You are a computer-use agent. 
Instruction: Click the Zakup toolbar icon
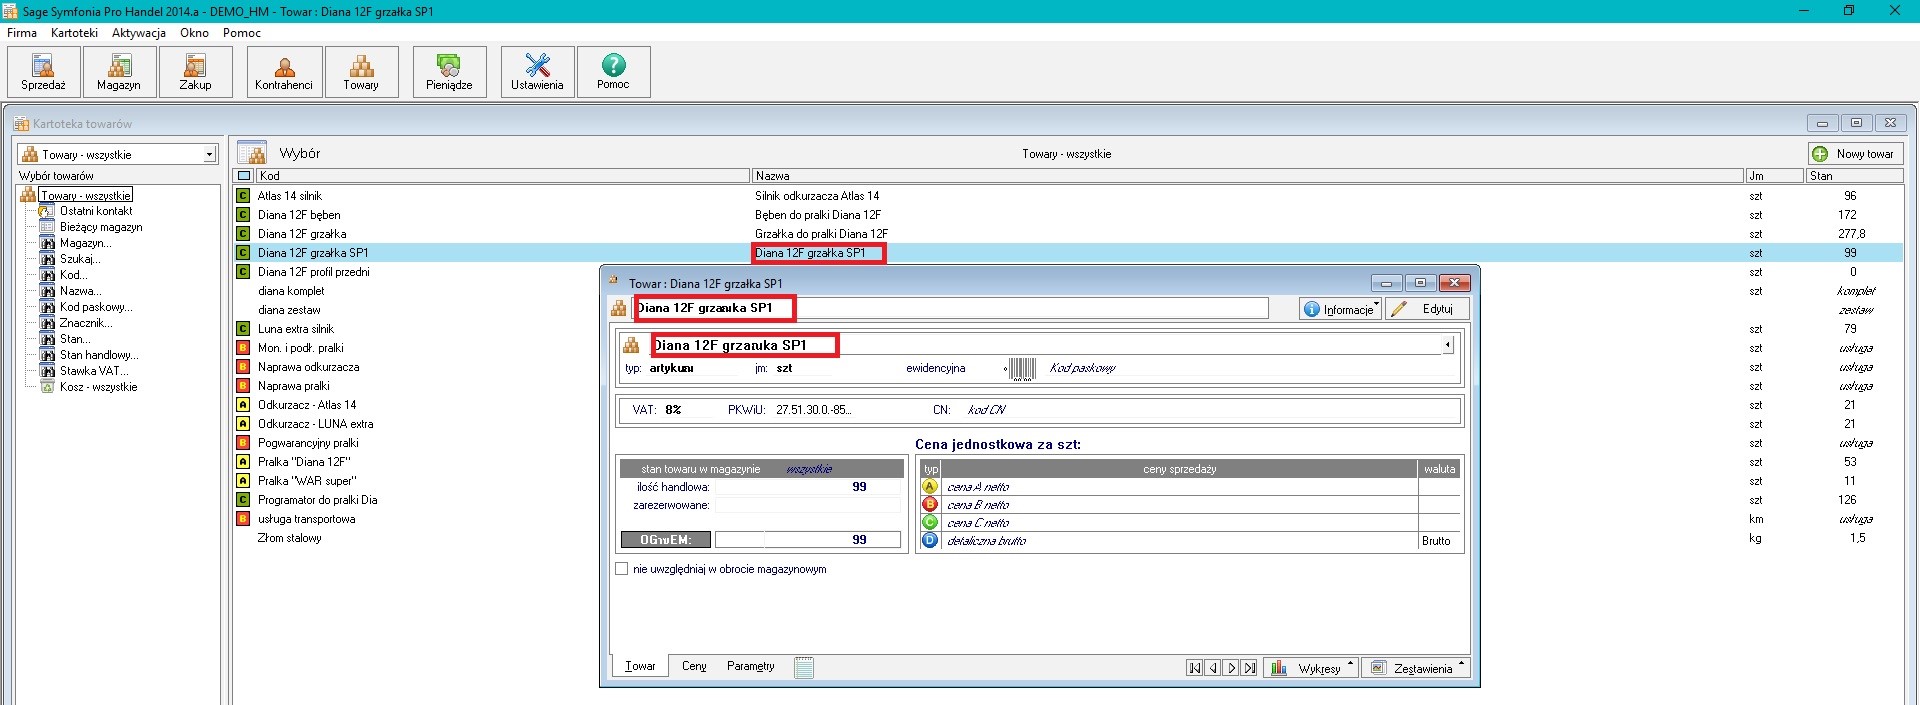click(x=195, y=72)
